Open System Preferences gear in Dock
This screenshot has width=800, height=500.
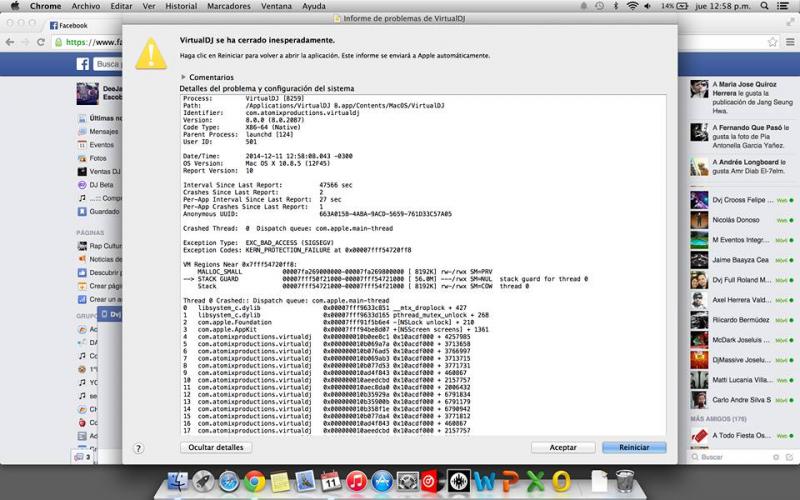pos(408,481)
